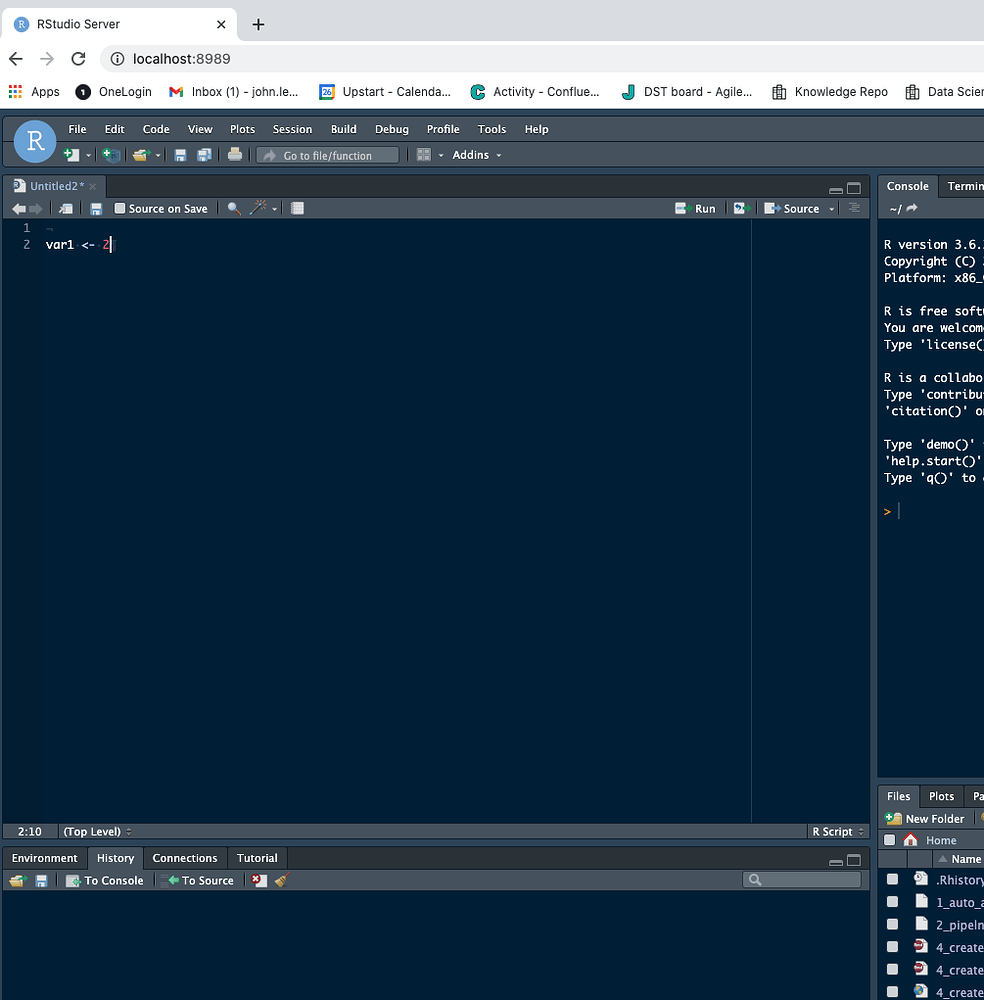This screenshot has height=1000, width=984.
Task: Open the View menu
Action: (200, 129)
